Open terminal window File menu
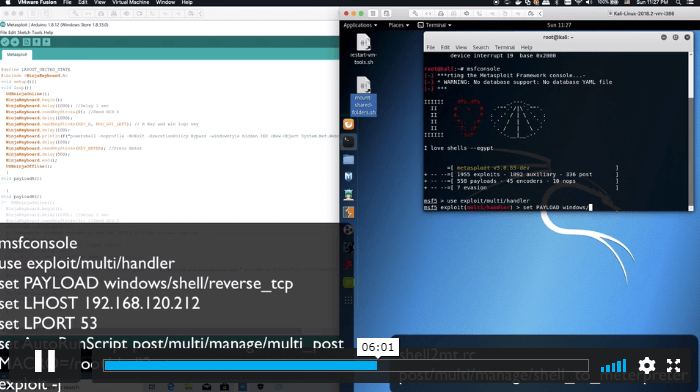Viewport: 700px width, 392px height. [x=430, y=47]
